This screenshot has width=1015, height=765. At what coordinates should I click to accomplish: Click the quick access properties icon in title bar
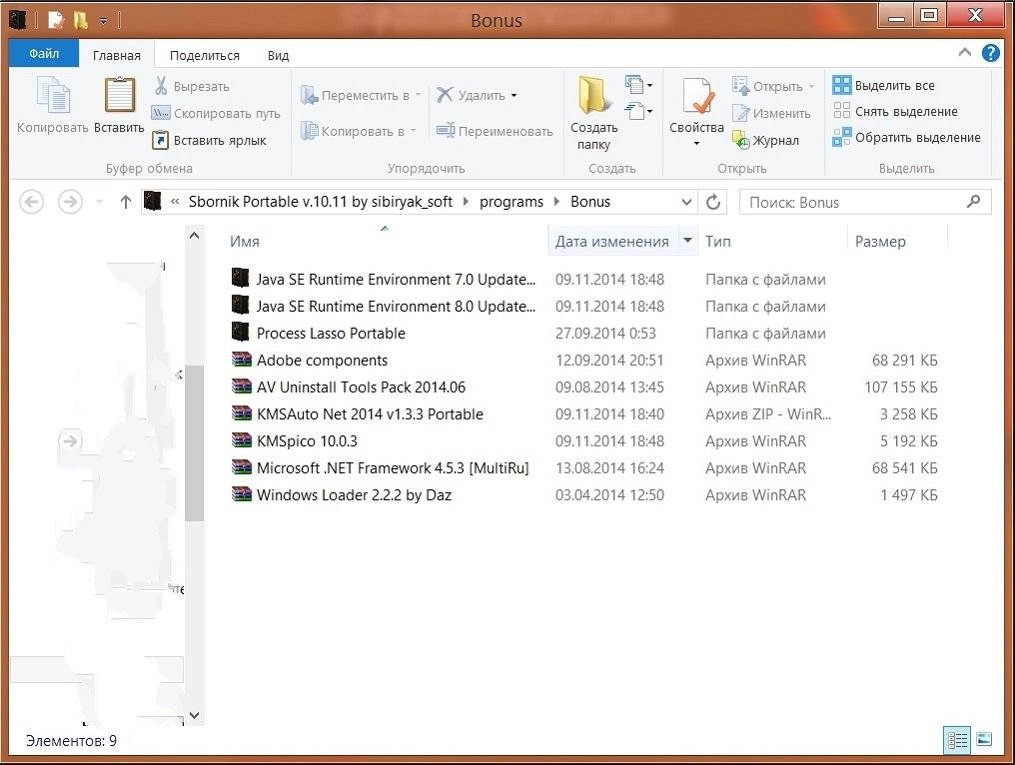[x=56, y=20]
